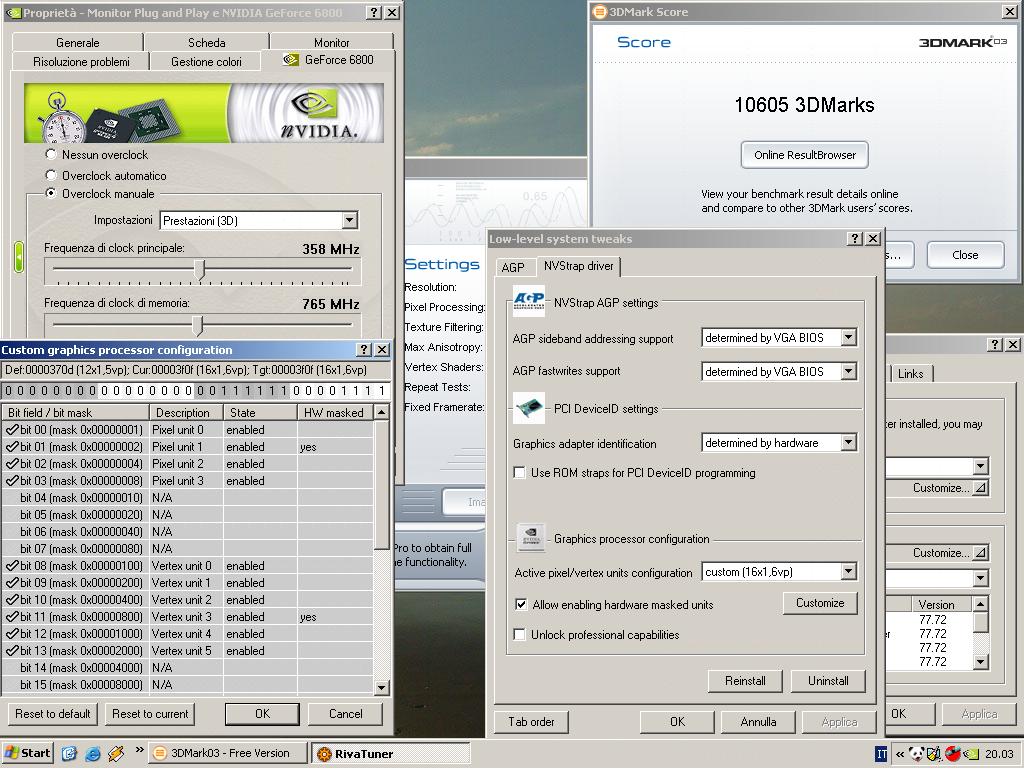Switch to the AGP tab

pos(513,267)
